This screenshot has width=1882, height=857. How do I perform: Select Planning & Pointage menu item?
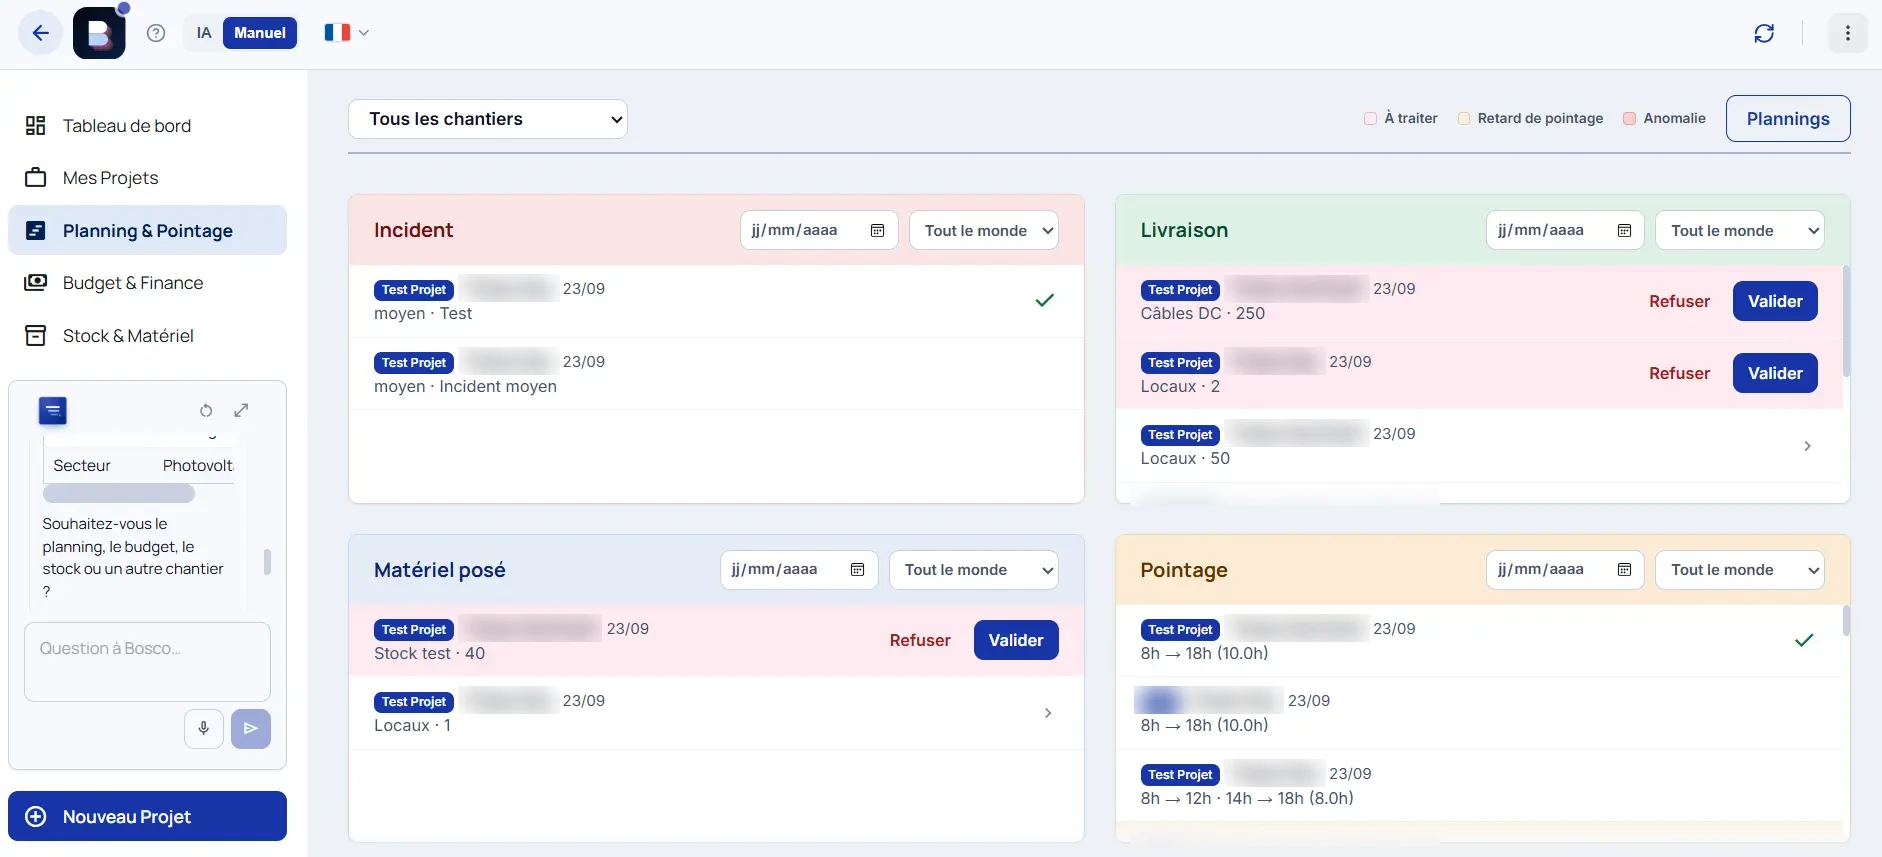[147, 231]
